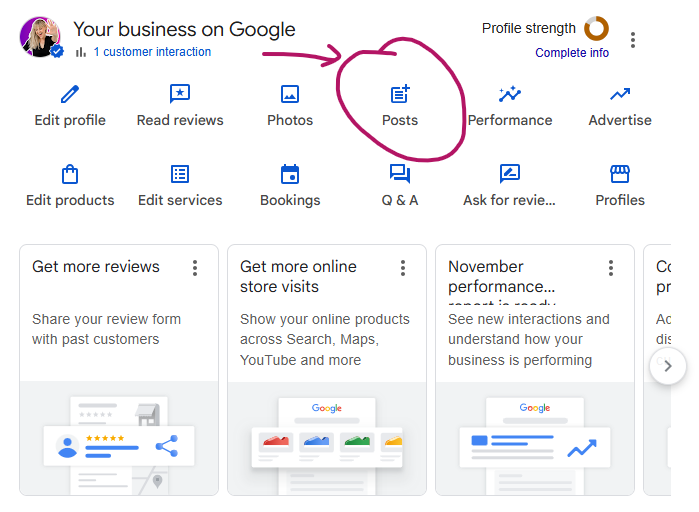Viewport: 699px width, 512px height.
Task: Open options menu on November performance card
Action: click(x=611, y=268)
